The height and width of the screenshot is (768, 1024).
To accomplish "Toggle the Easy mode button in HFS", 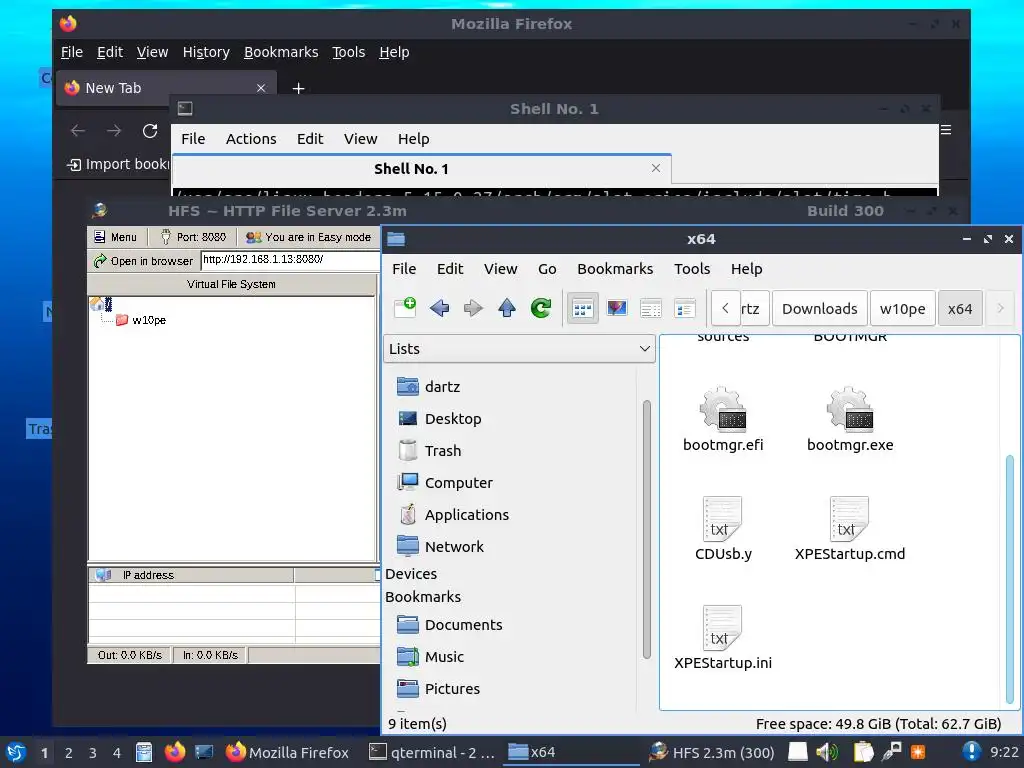I will click(308, 237).
